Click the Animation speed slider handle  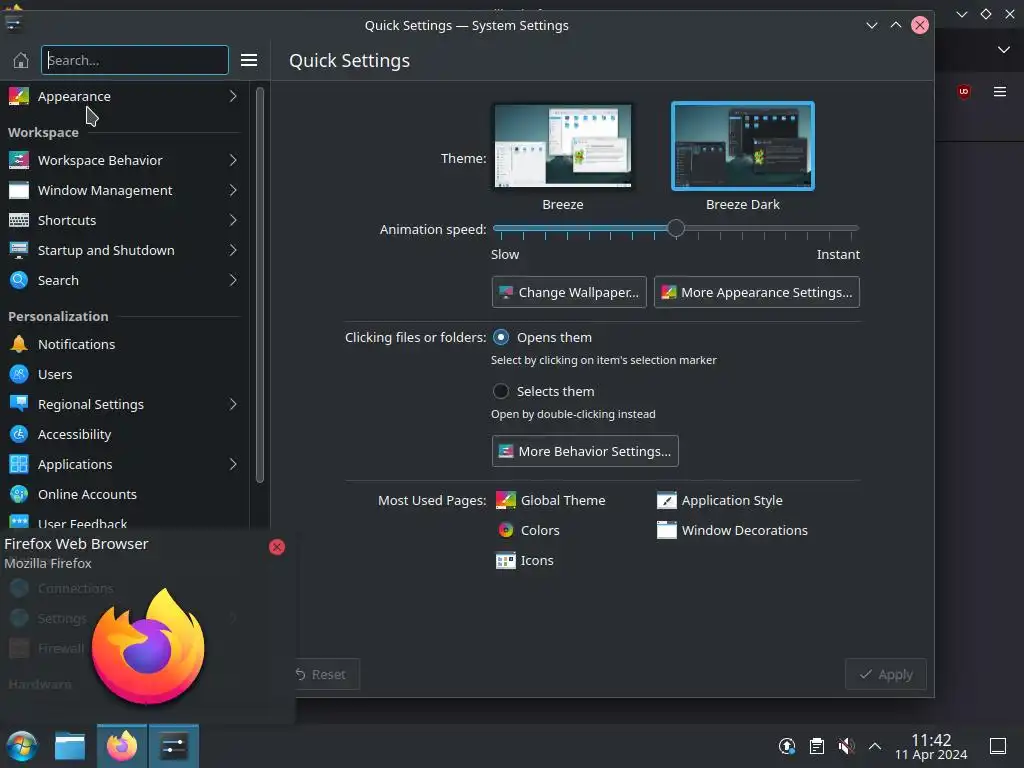coord(676,228)
